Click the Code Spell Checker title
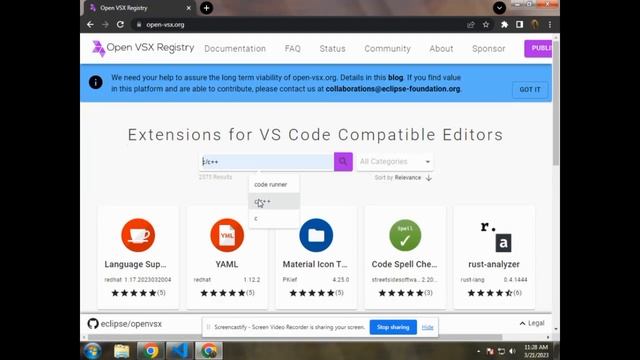Viewport: 640px width, 360px height. pos(404,264)
